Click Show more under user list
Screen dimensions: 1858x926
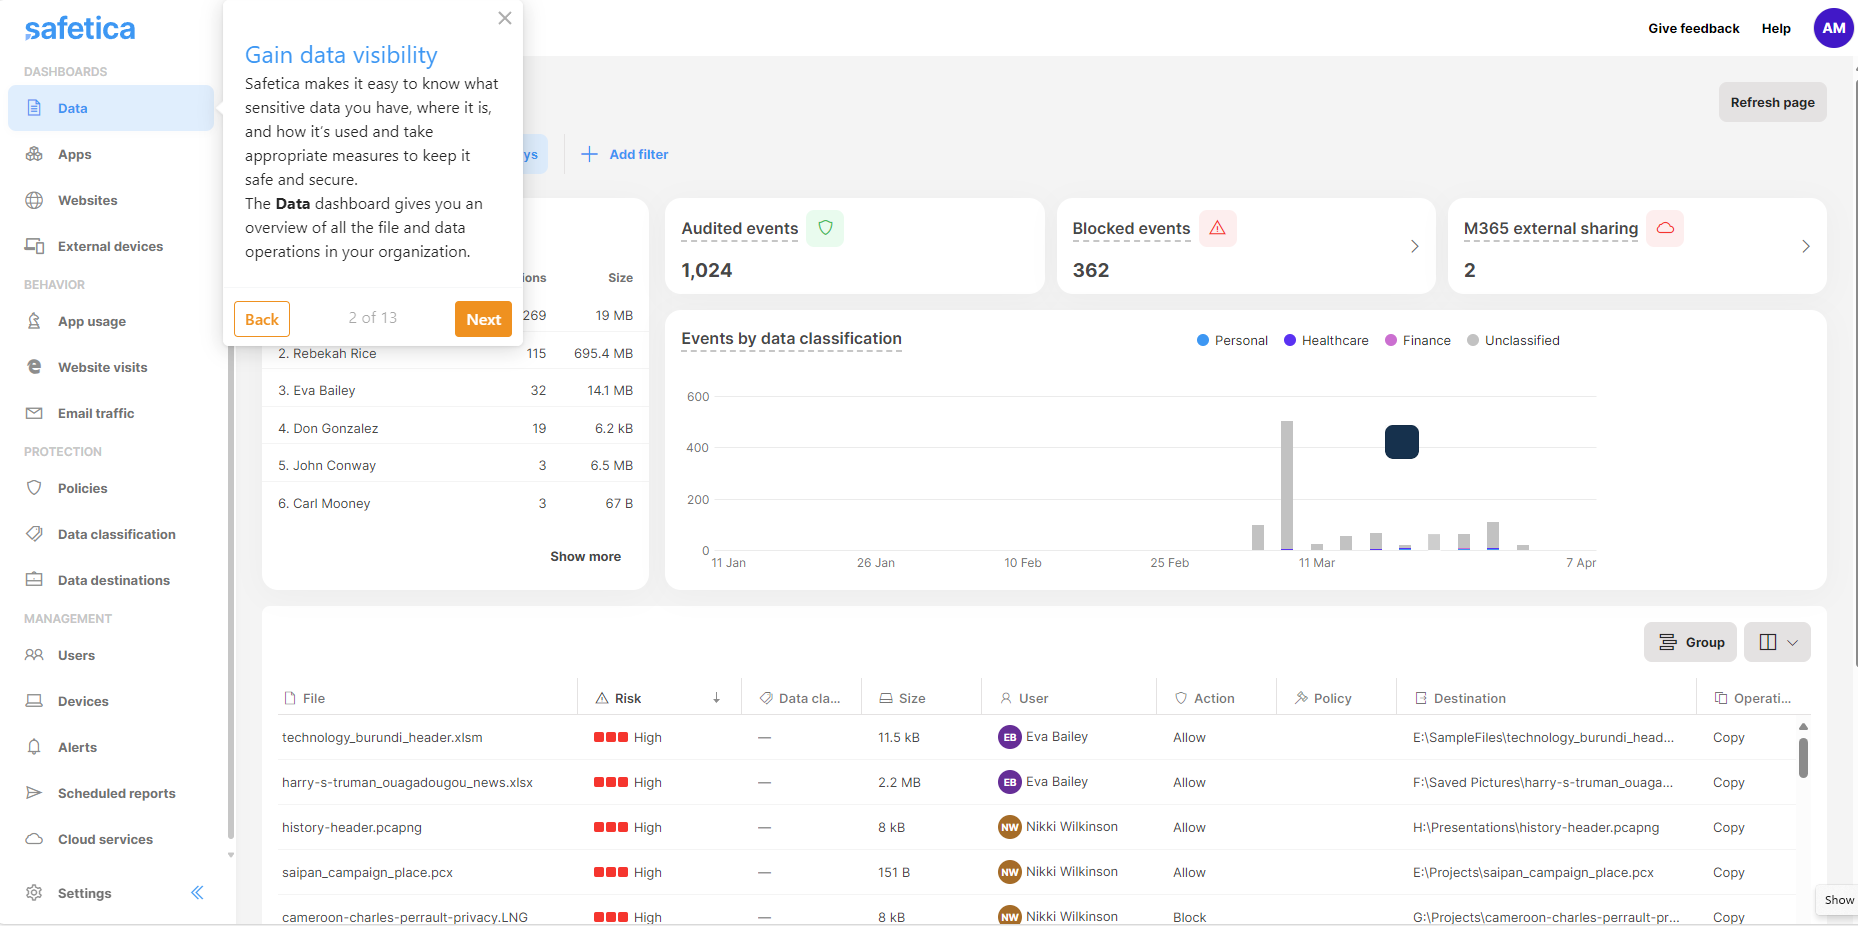click(585, 556)
